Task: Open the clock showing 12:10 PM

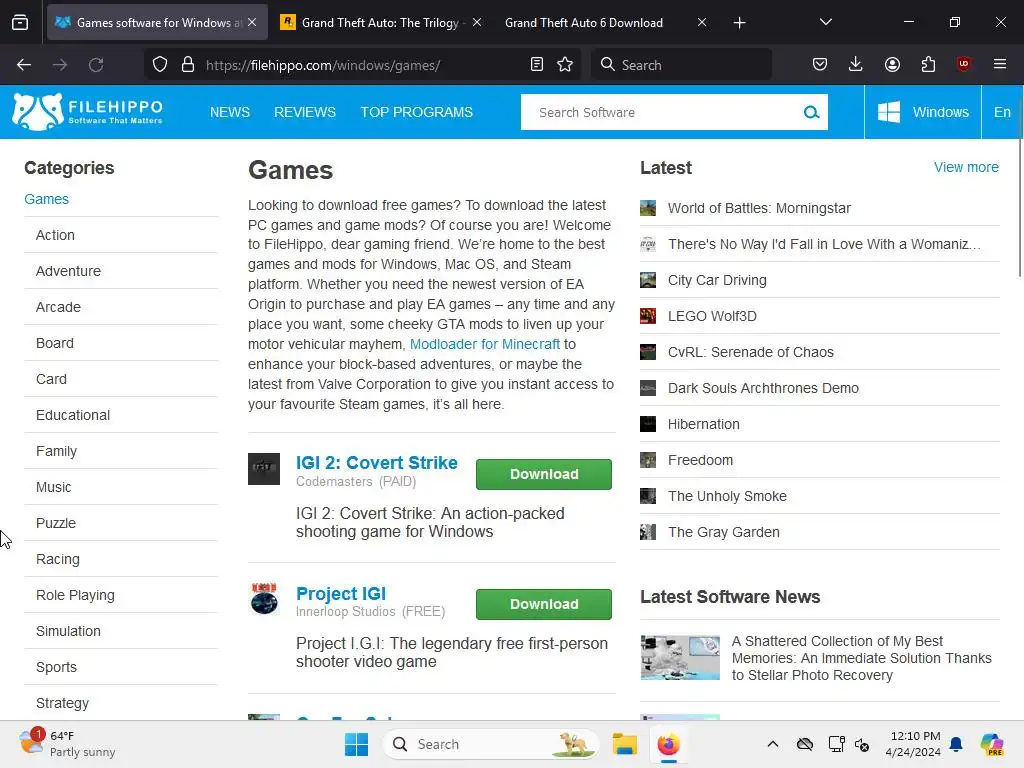Action: pos(913,744)
